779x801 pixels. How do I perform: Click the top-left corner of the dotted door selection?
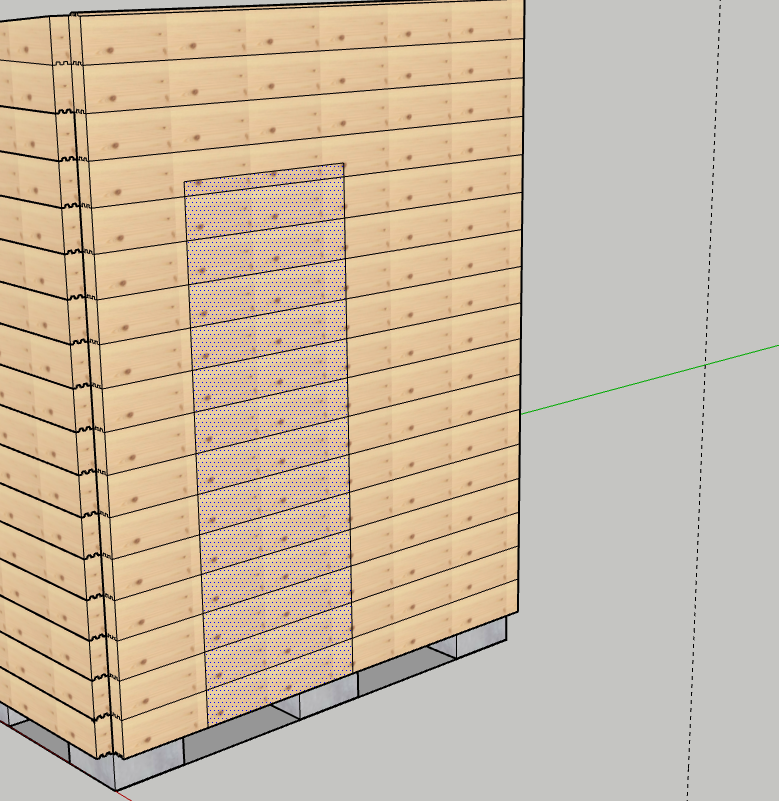pos(185,182)
